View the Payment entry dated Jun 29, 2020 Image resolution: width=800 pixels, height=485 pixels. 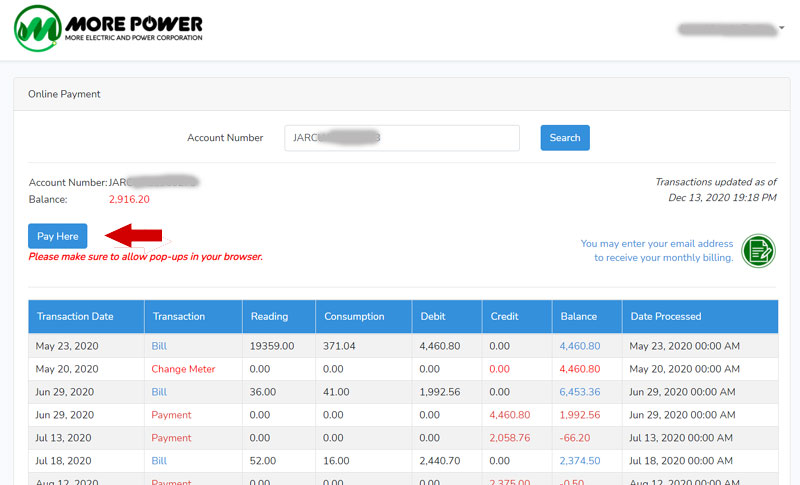point(171,415)
